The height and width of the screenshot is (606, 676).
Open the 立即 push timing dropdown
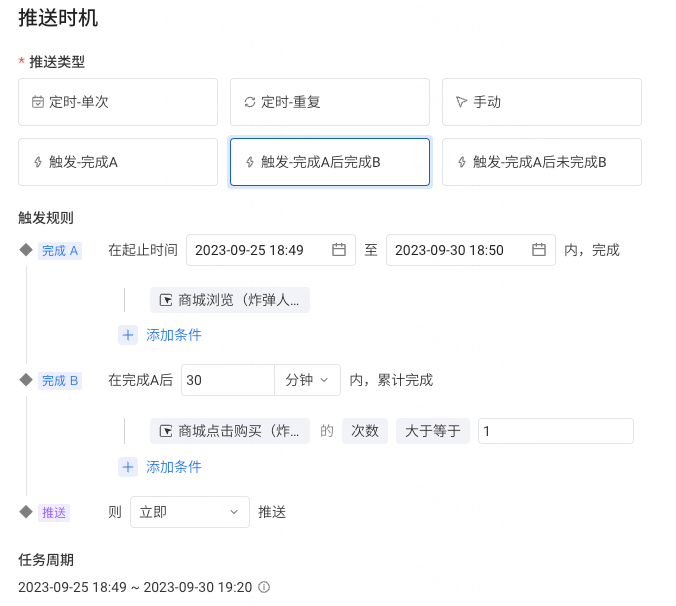[x=190, y=512]
